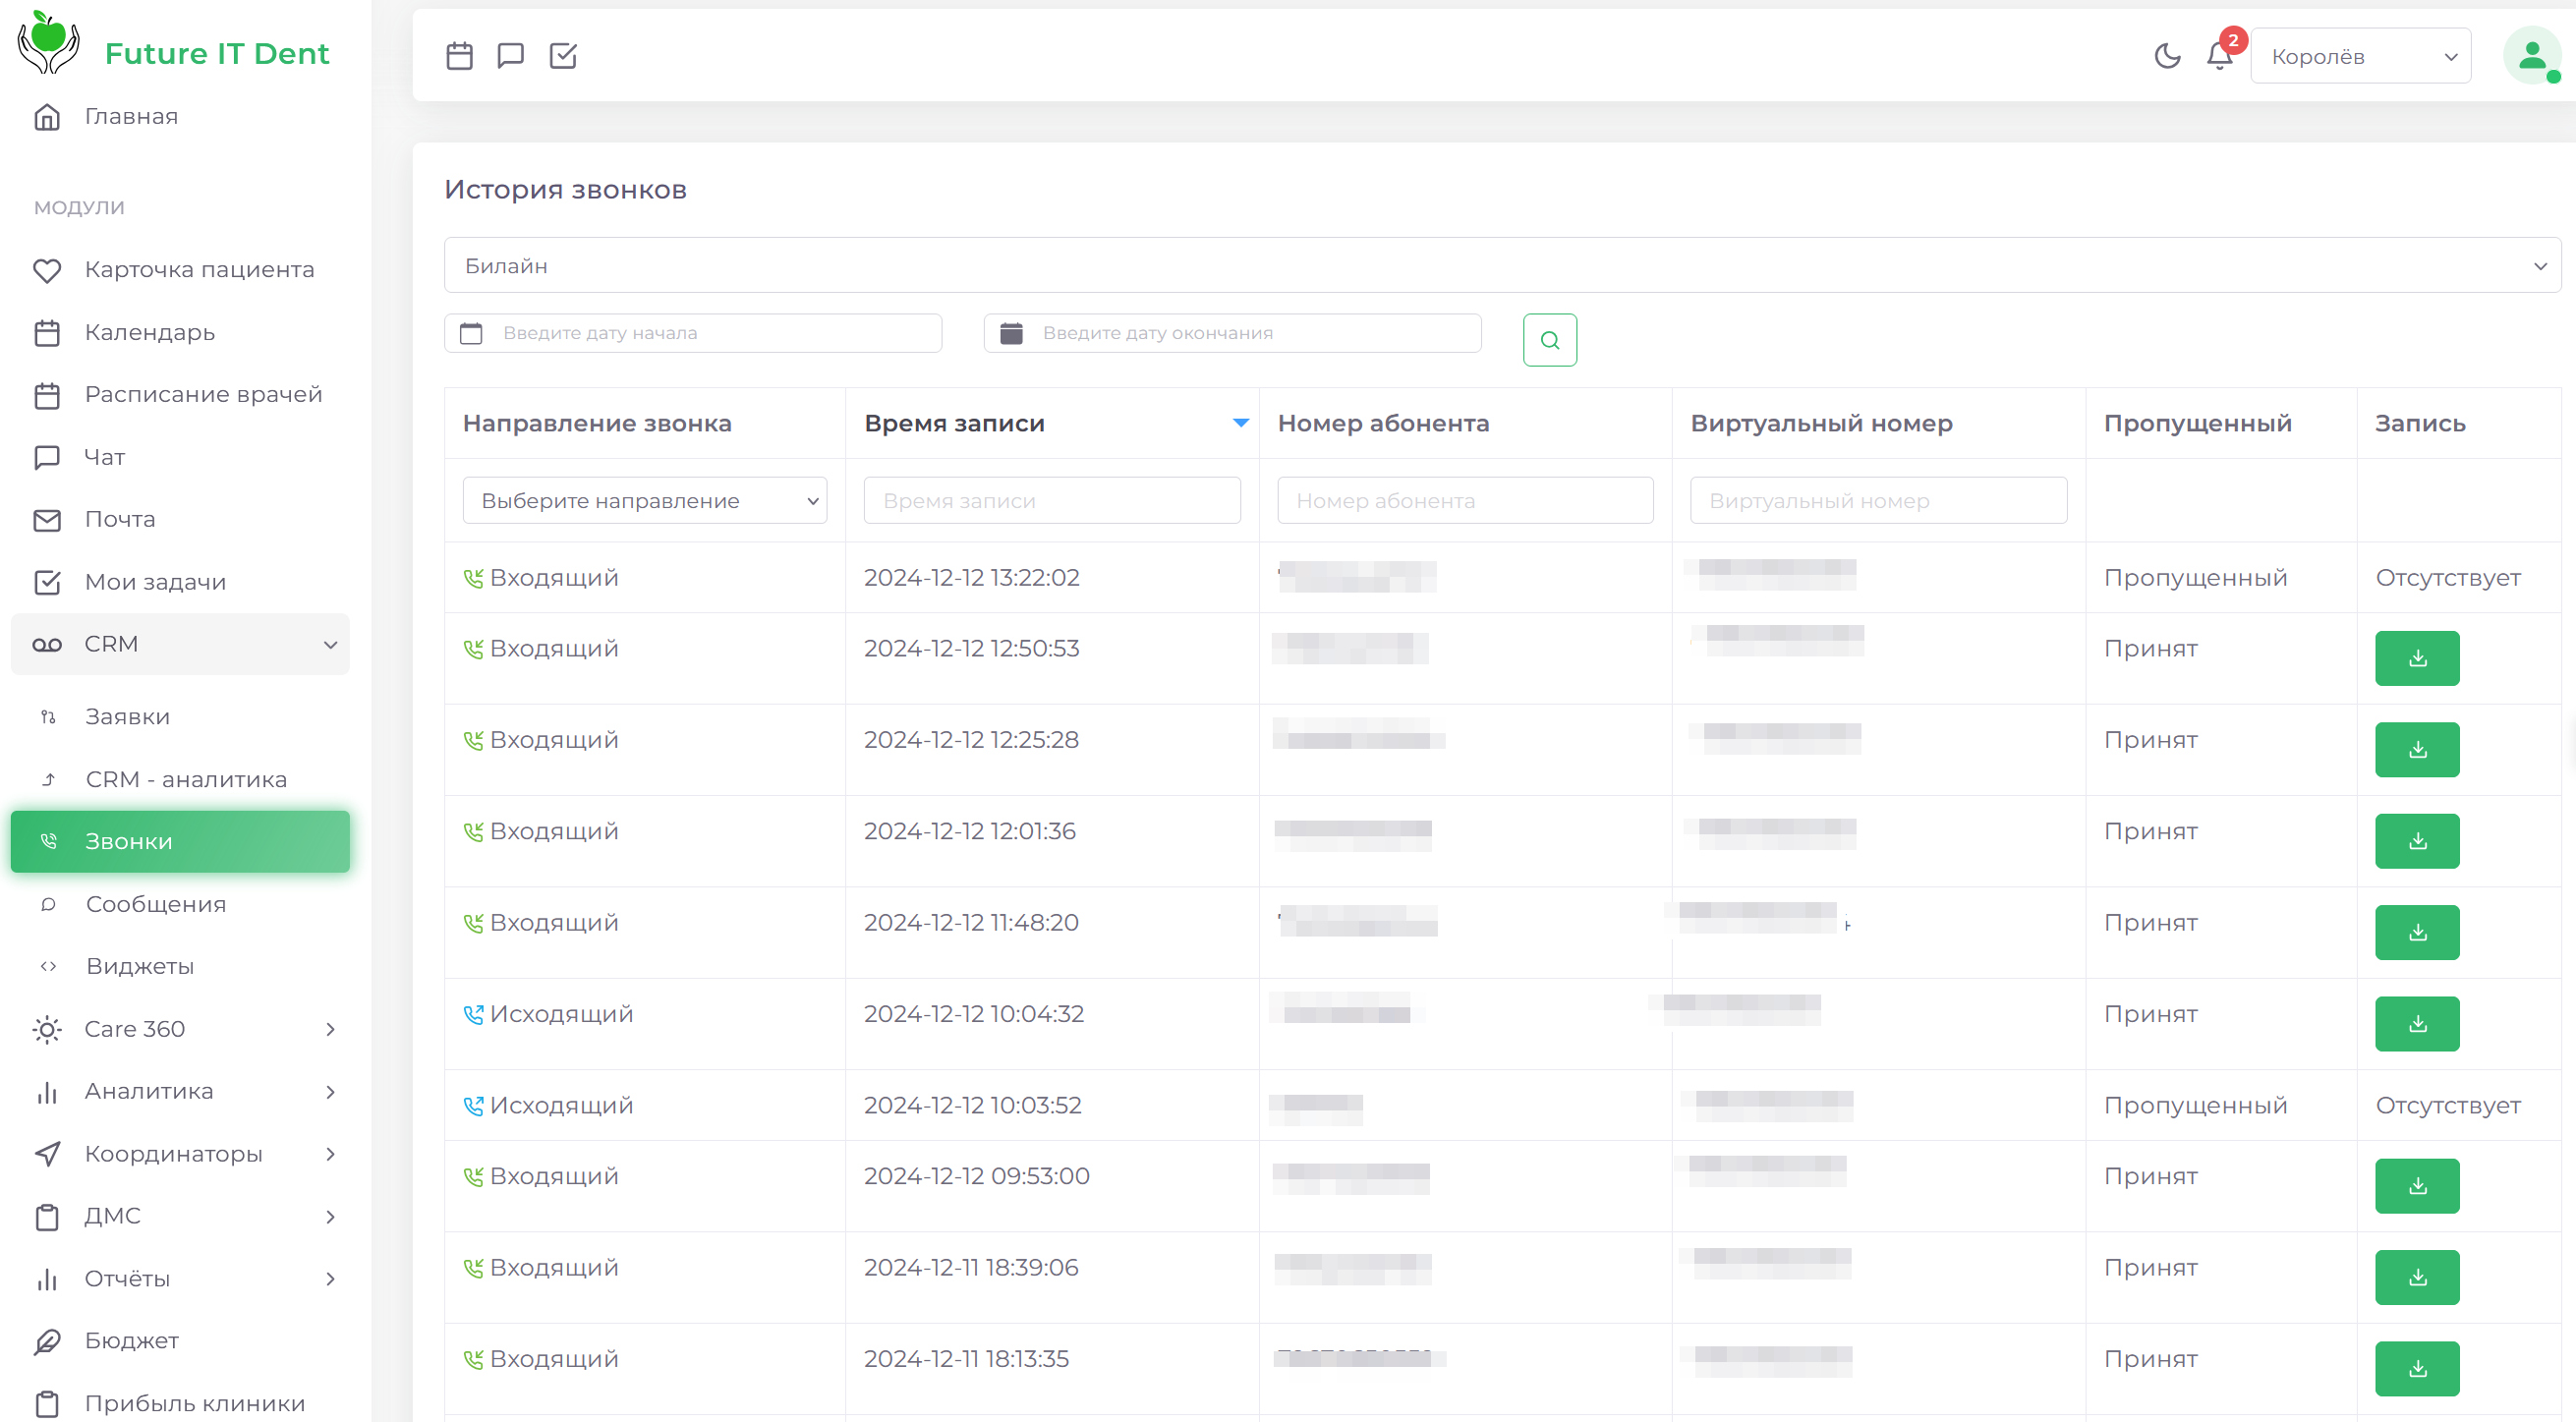
Task: Download recording for 18:39:06 call
Action: click(x=2417, y=1278)
